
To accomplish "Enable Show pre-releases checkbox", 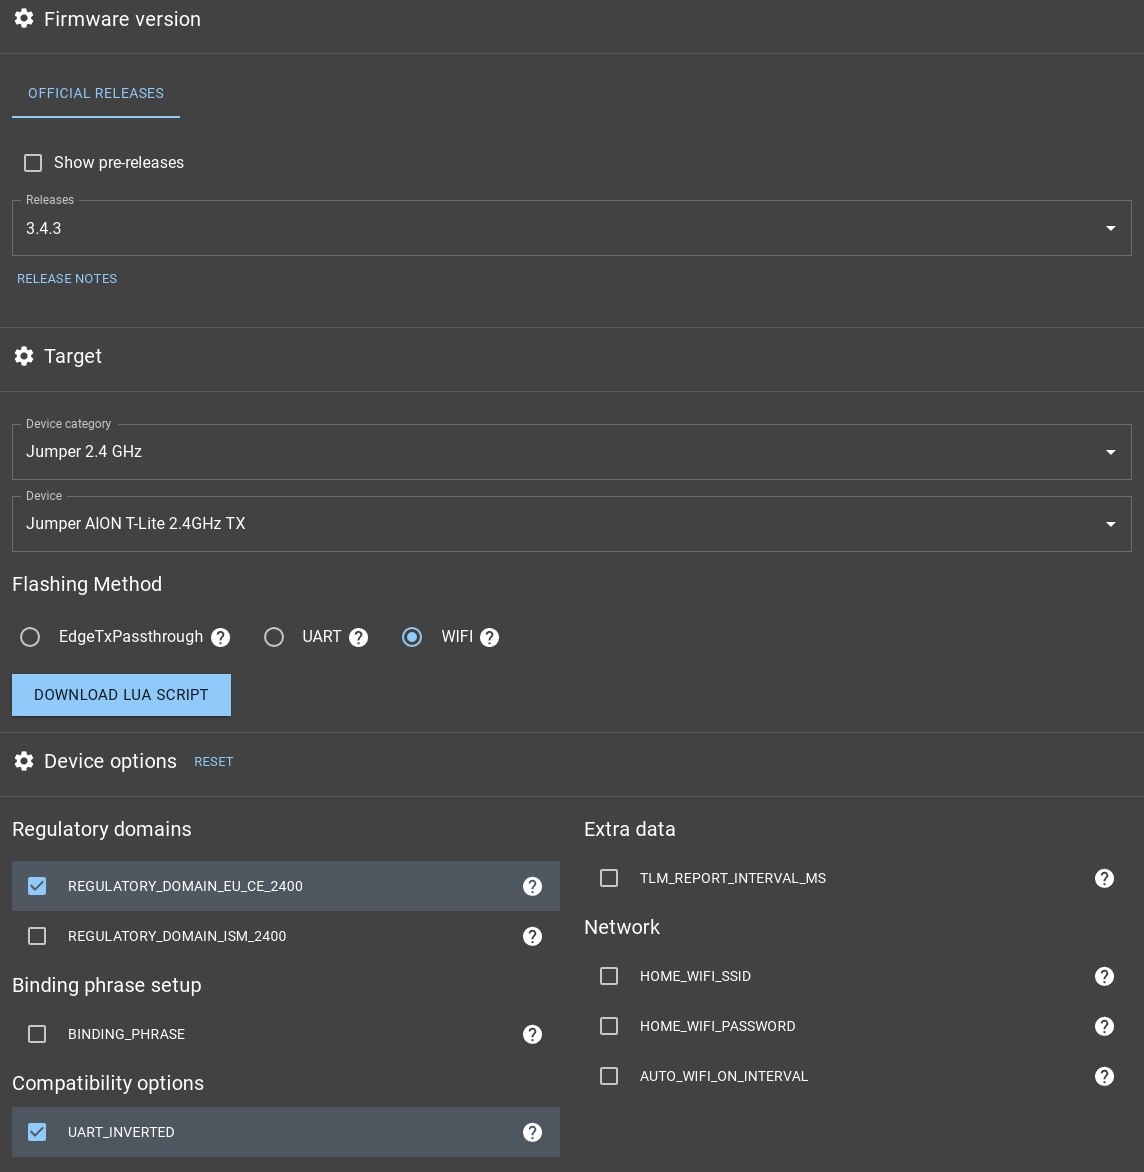I will click(33, 163).
